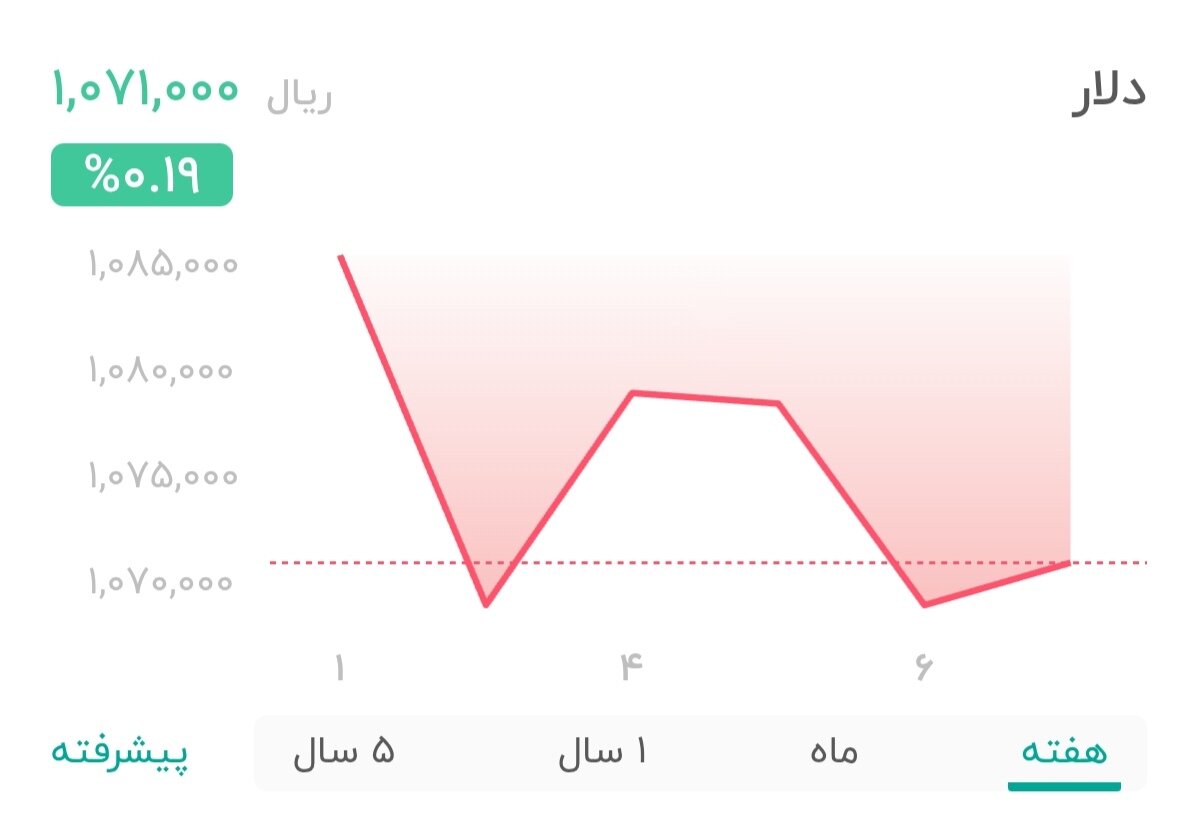Click the ۶ label on the x-axis

(x=925, y=660)
